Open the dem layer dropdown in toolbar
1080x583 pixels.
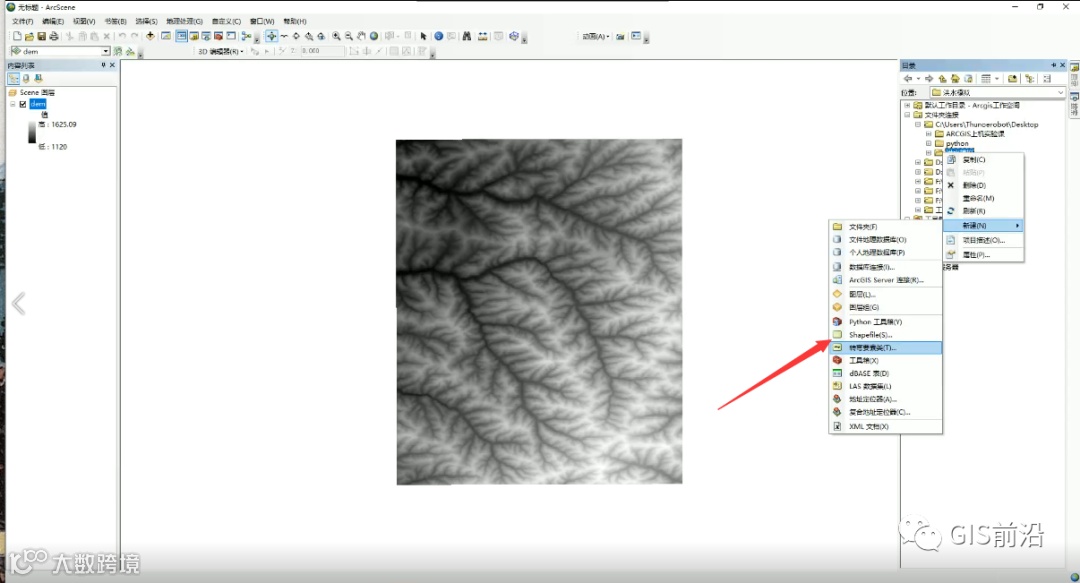tap(106, 51)
